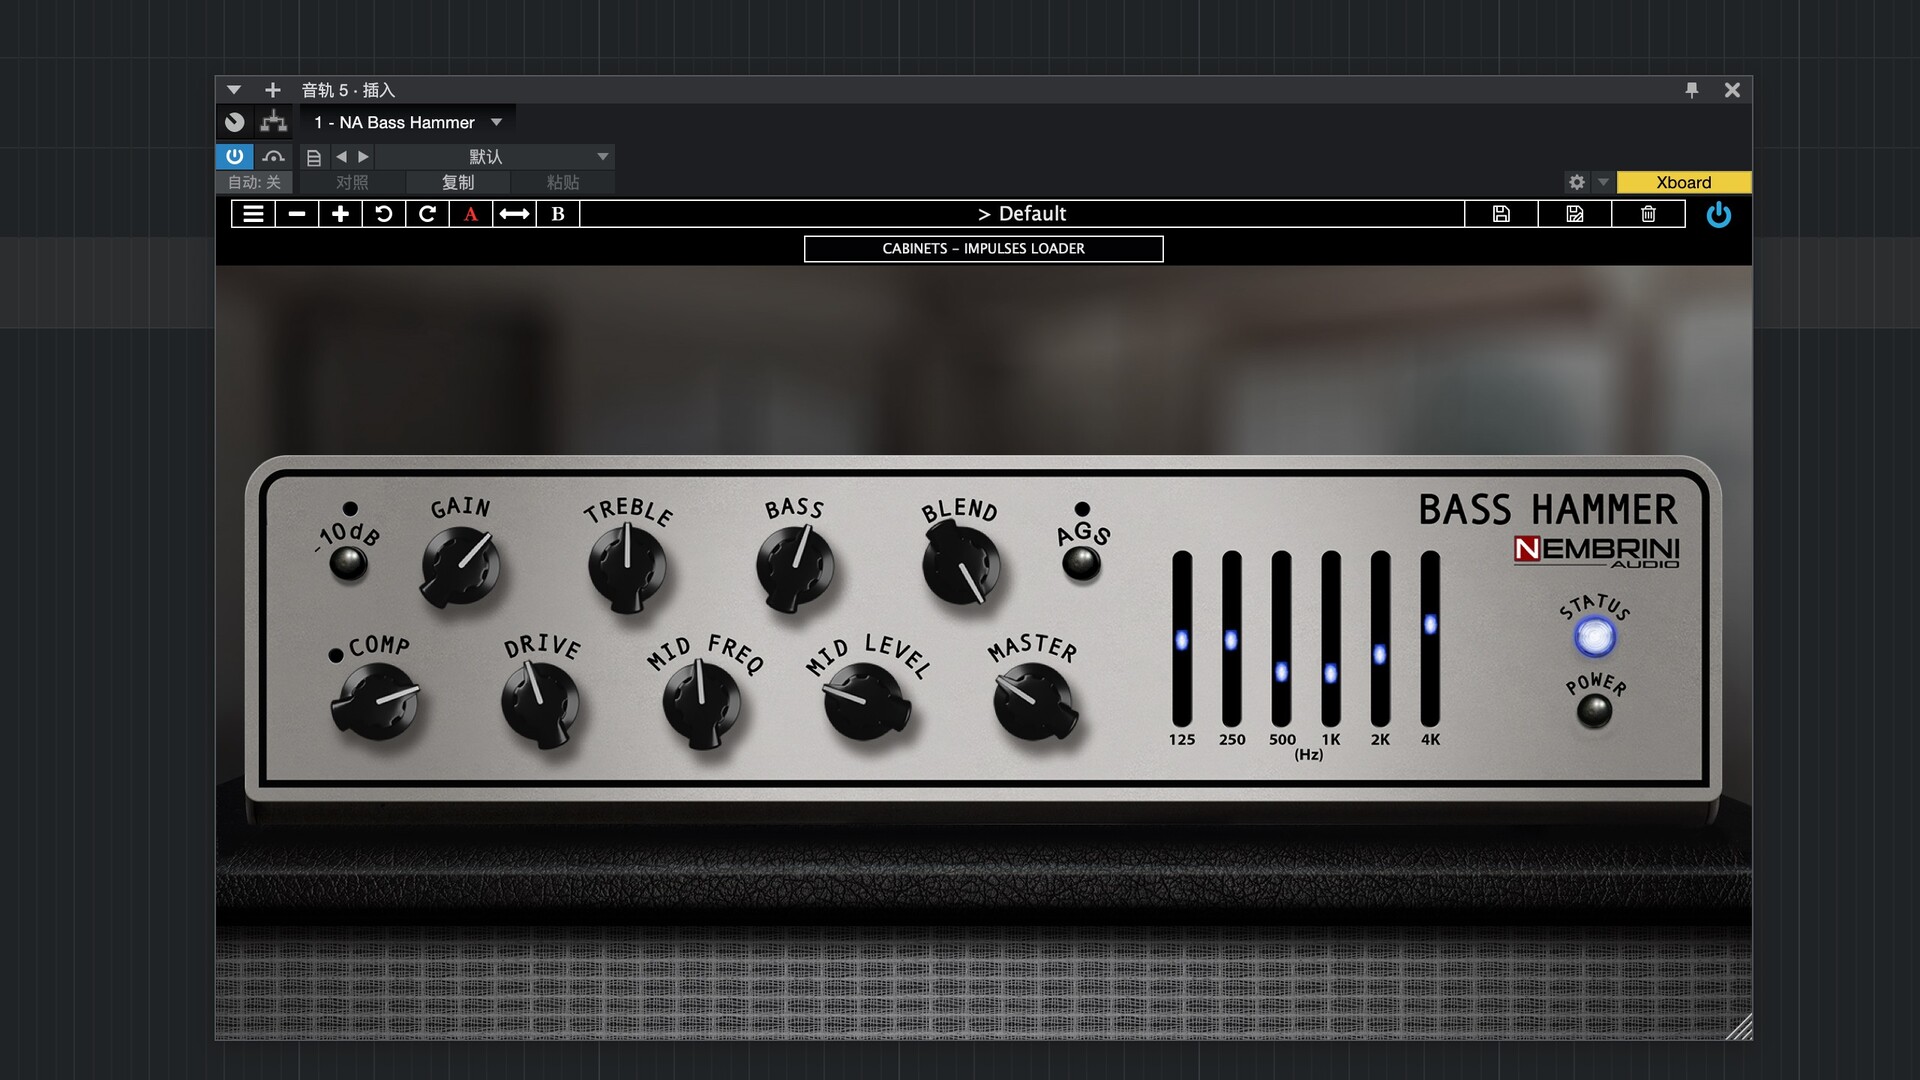Select the A preset slot
Viewport: 1920px width, 1080px height.
471,214
